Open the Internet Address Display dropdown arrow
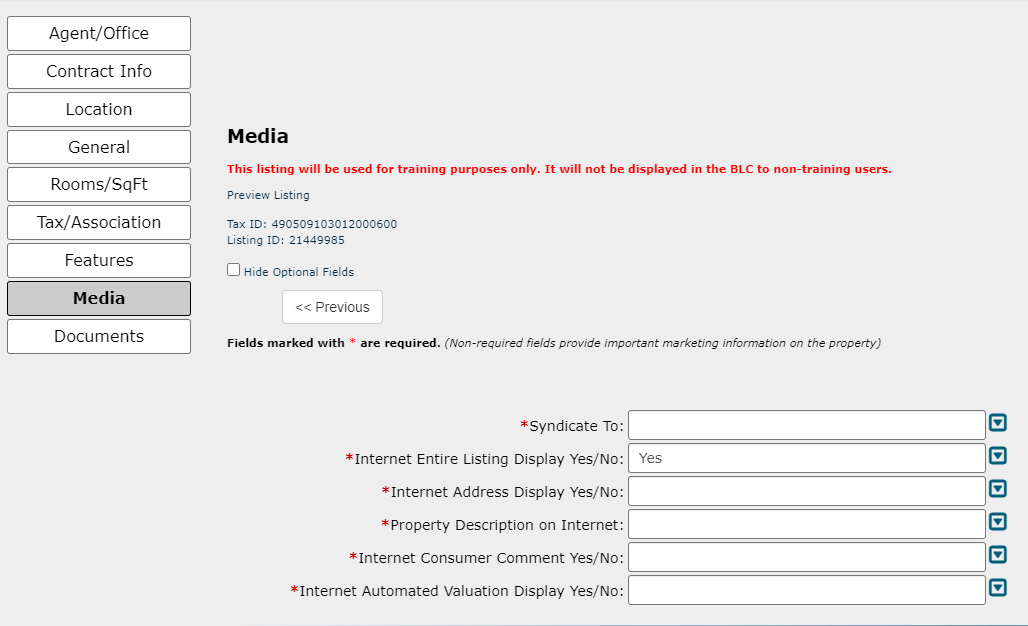The height and width of the screenshot is (626, 1028). click(x=998, y=488)
